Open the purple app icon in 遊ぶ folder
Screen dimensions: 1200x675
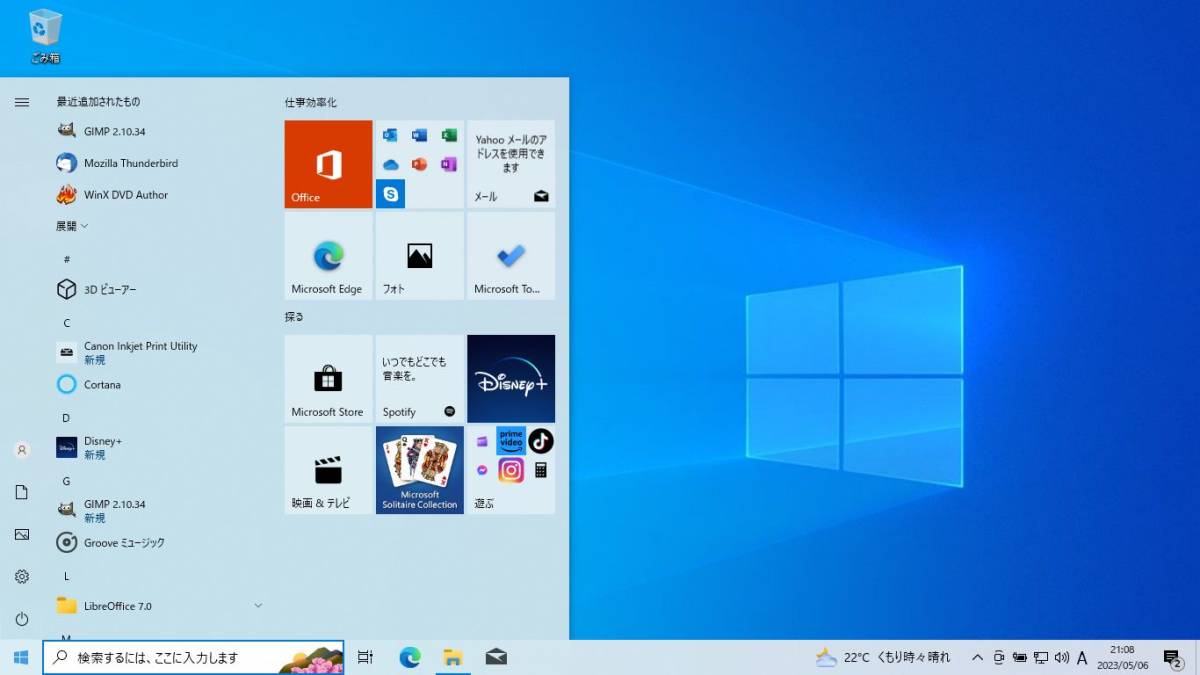pos(482,440)
